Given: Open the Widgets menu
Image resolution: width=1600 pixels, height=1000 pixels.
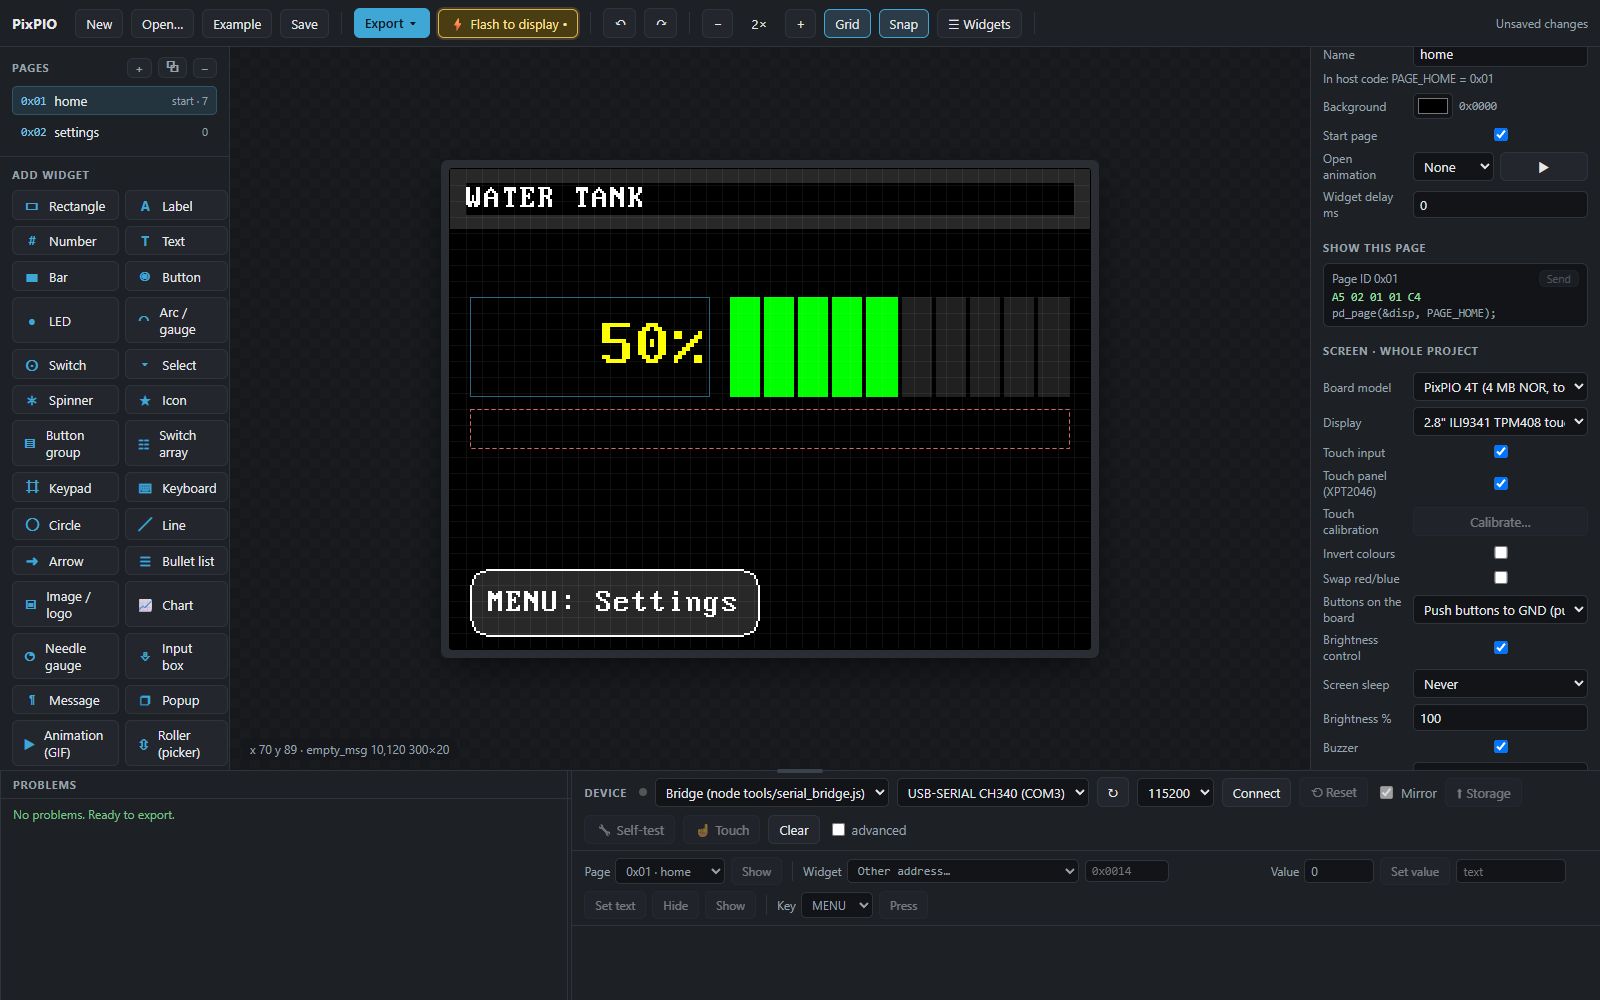Looking at the screenshot, I should click(x=979, y=24).
